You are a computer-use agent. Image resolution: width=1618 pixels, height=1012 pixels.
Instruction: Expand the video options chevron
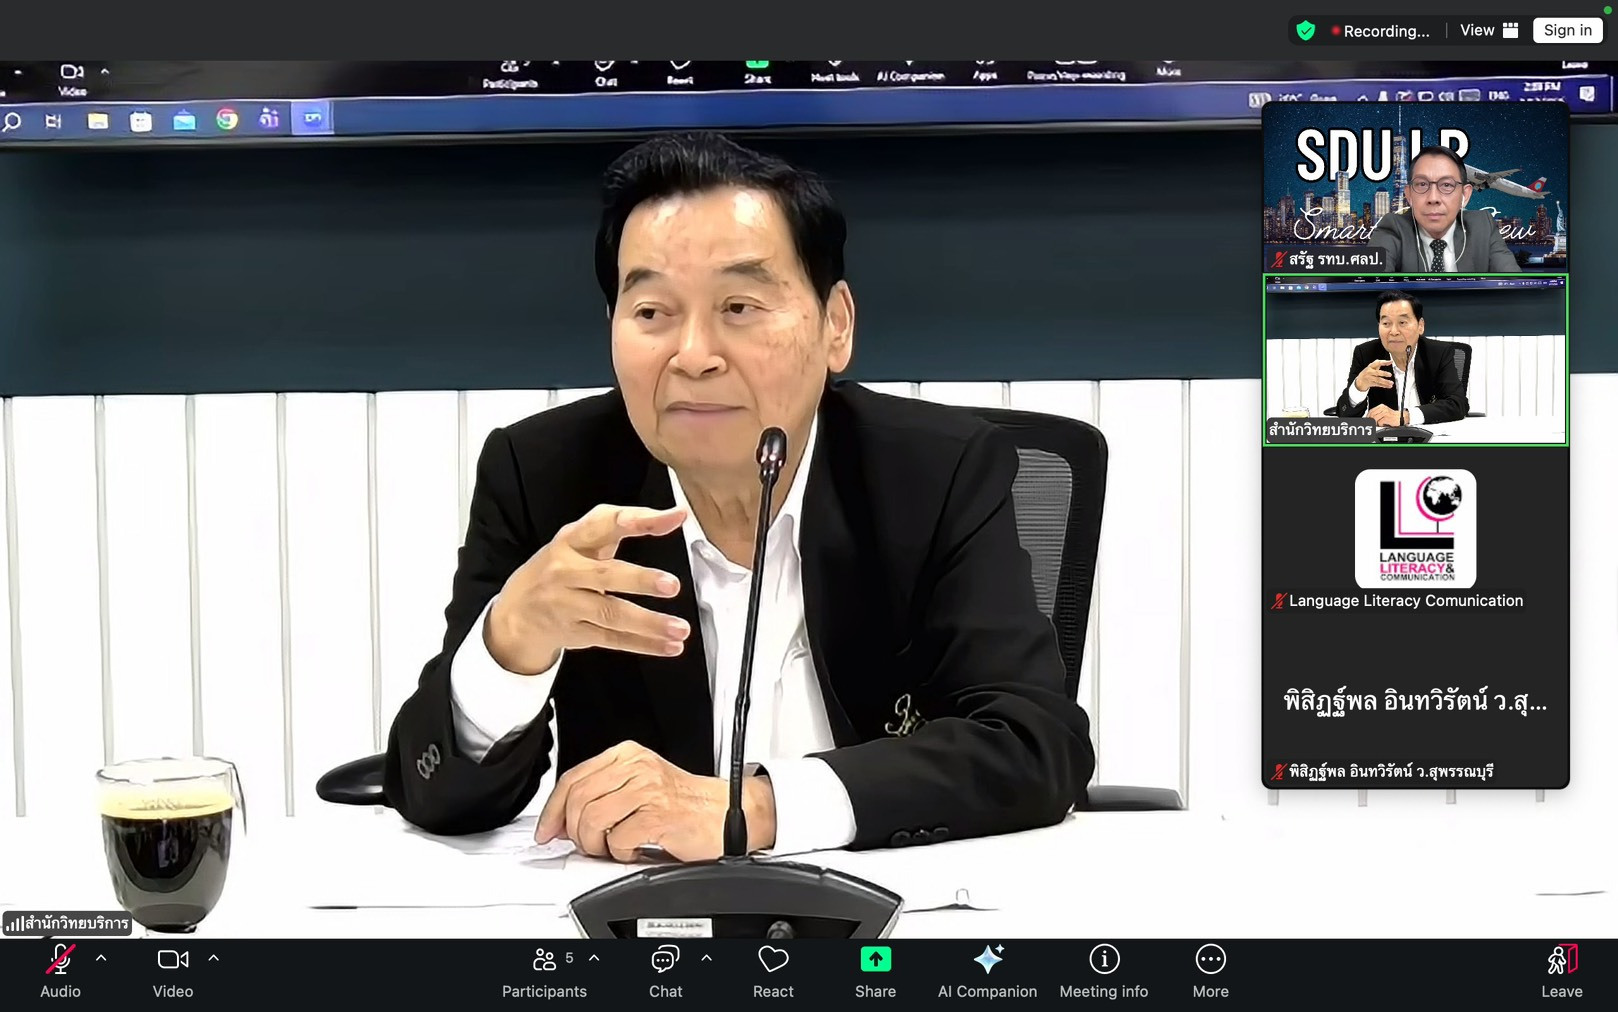tap(213, 958)
